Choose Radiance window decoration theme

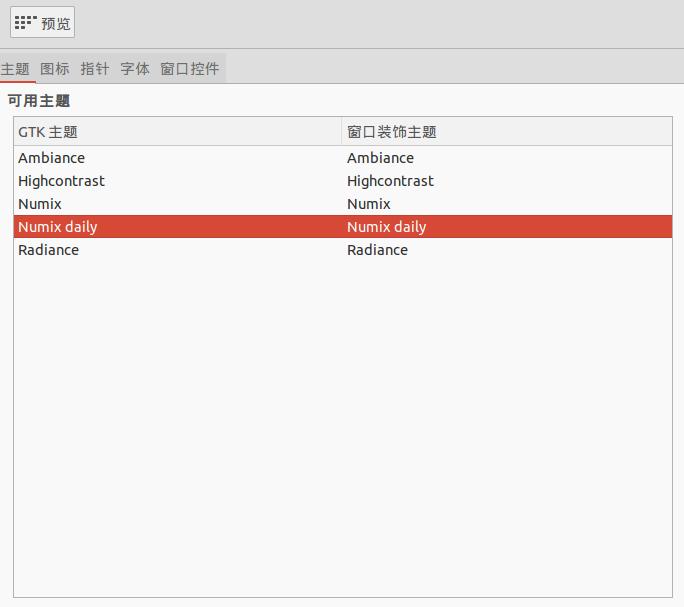(377, 250)
